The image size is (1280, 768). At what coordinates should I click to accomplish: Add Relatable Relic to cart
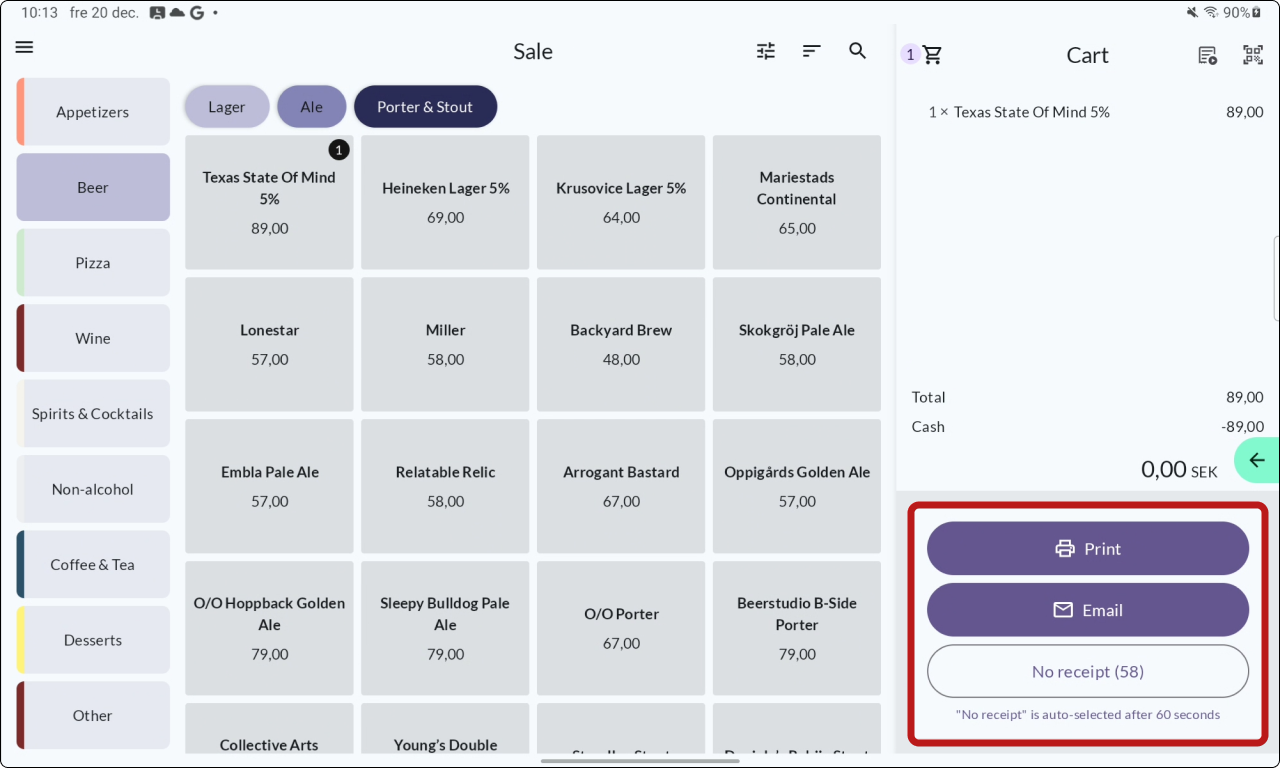pos(445,486)
